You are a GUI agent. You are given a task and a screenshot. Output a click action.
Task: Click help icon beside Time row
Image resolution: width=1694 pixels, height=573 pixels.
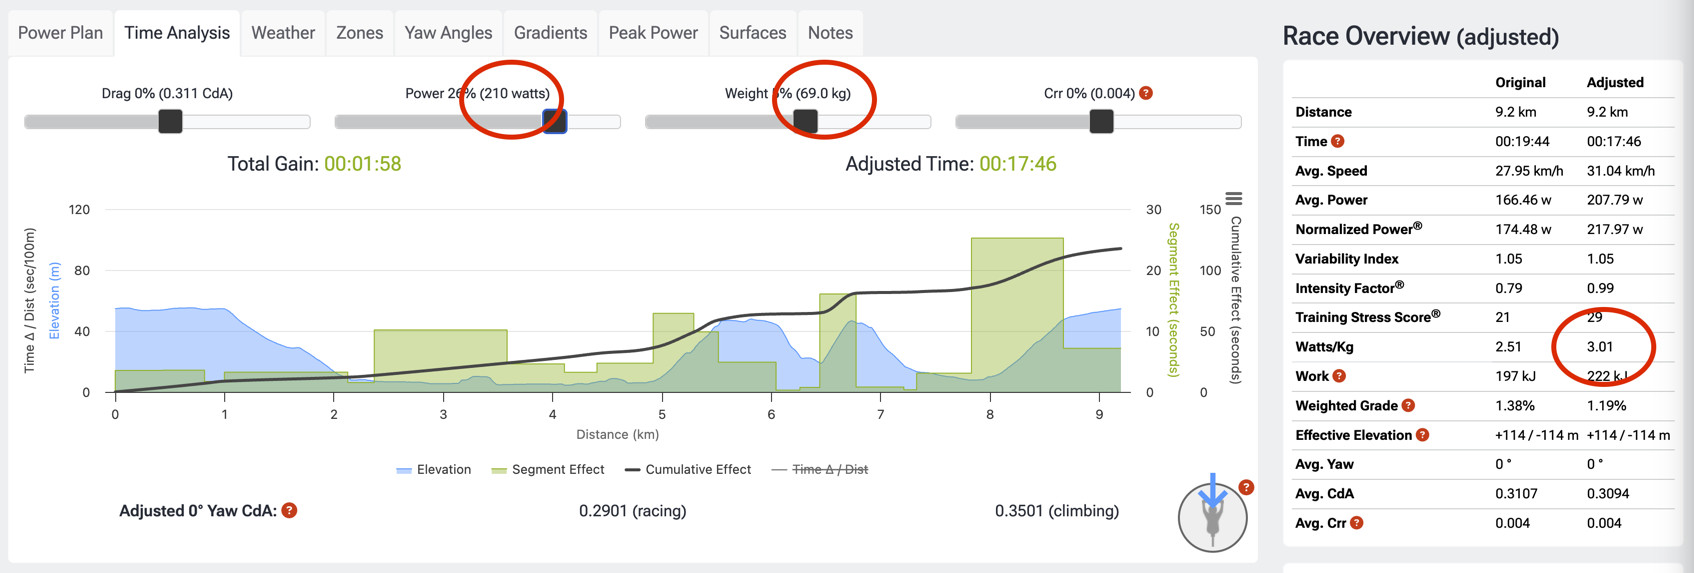tap(1337, 142)
